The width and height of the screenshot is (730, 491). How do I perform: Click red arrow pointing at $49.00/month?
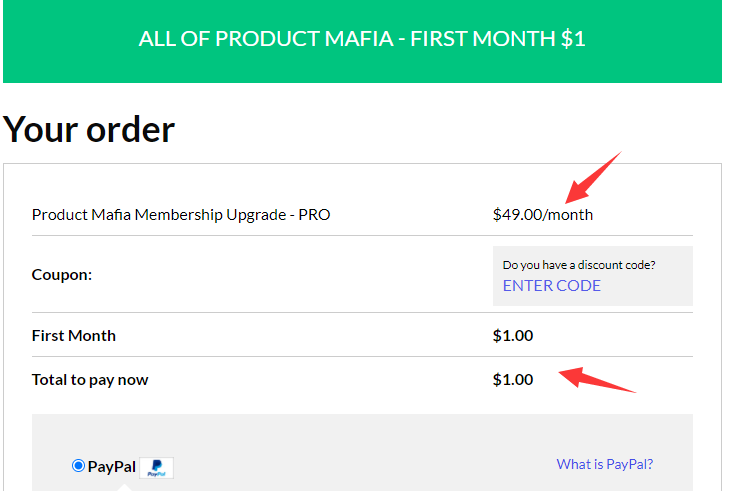pos(593,177)
